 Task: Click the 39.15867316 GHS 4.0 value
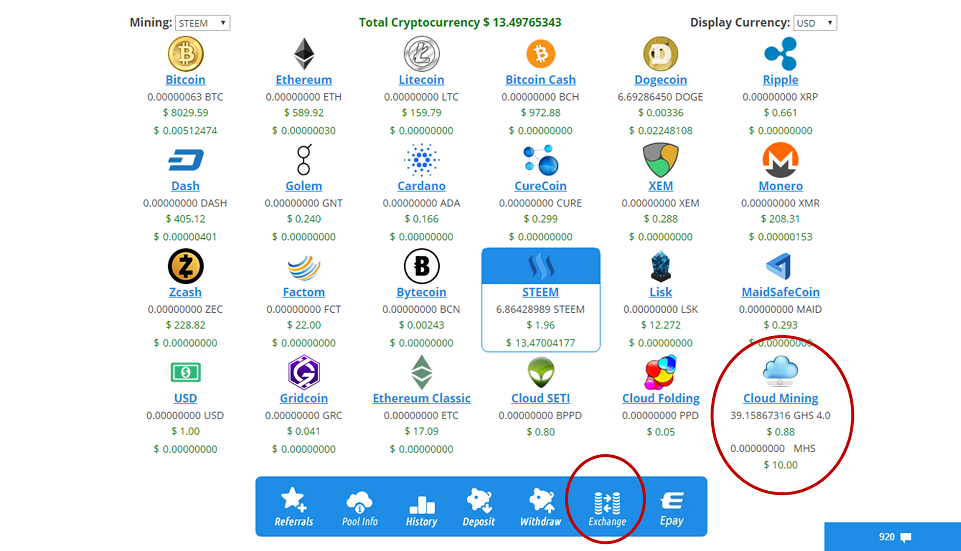click(780, 416)
